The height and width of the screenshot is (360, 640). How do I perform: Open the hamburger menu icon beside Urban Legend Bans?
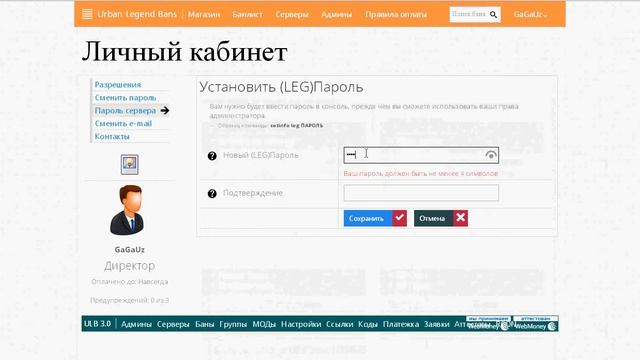[x=87, y=14]
